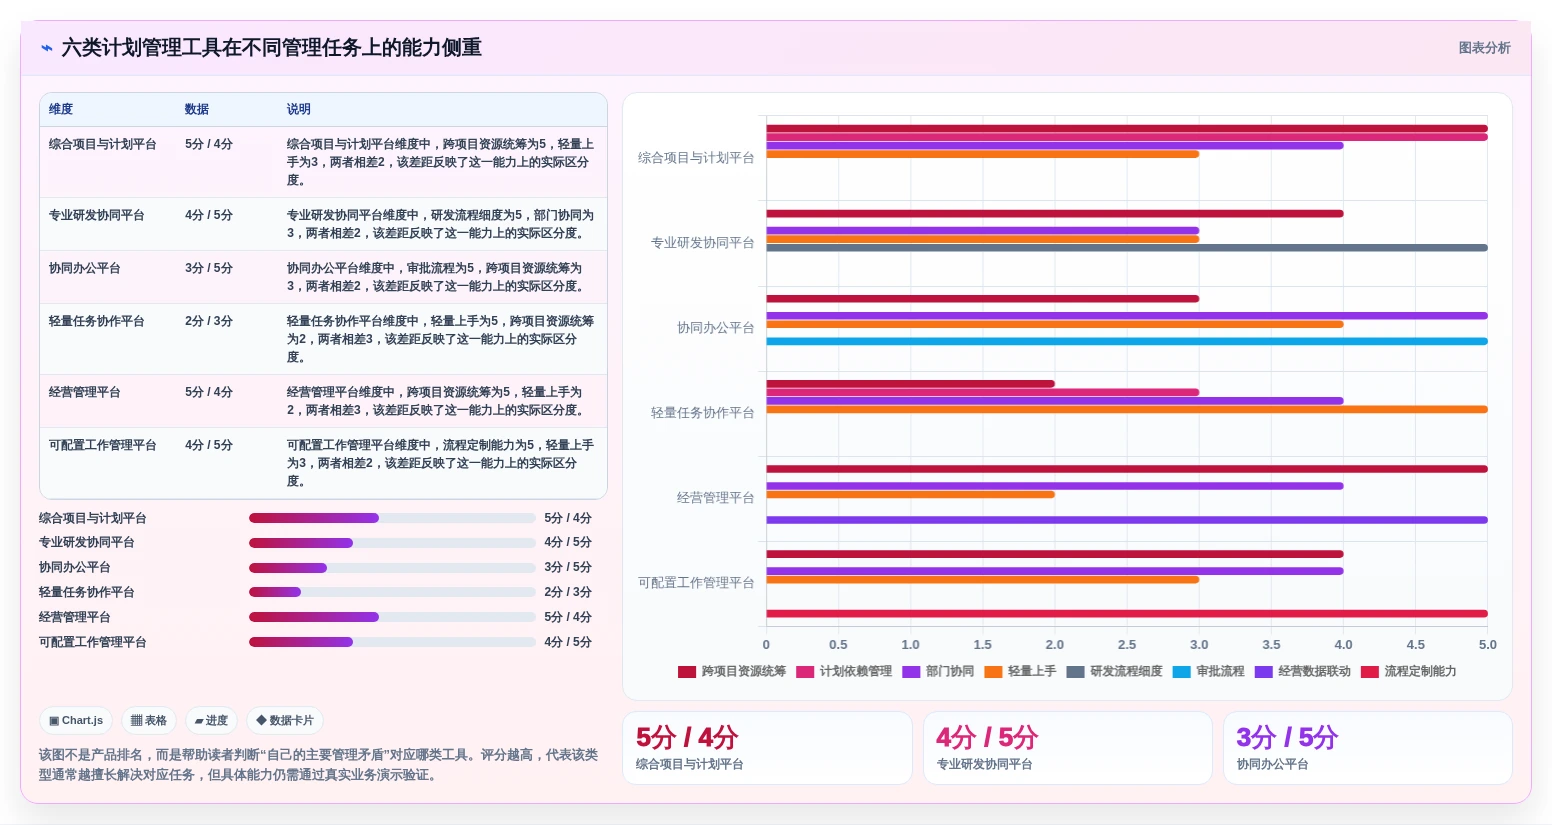Click 3分 / 5分 value in table
This screenshot has height=825, width=1552.
coord(209,268)
